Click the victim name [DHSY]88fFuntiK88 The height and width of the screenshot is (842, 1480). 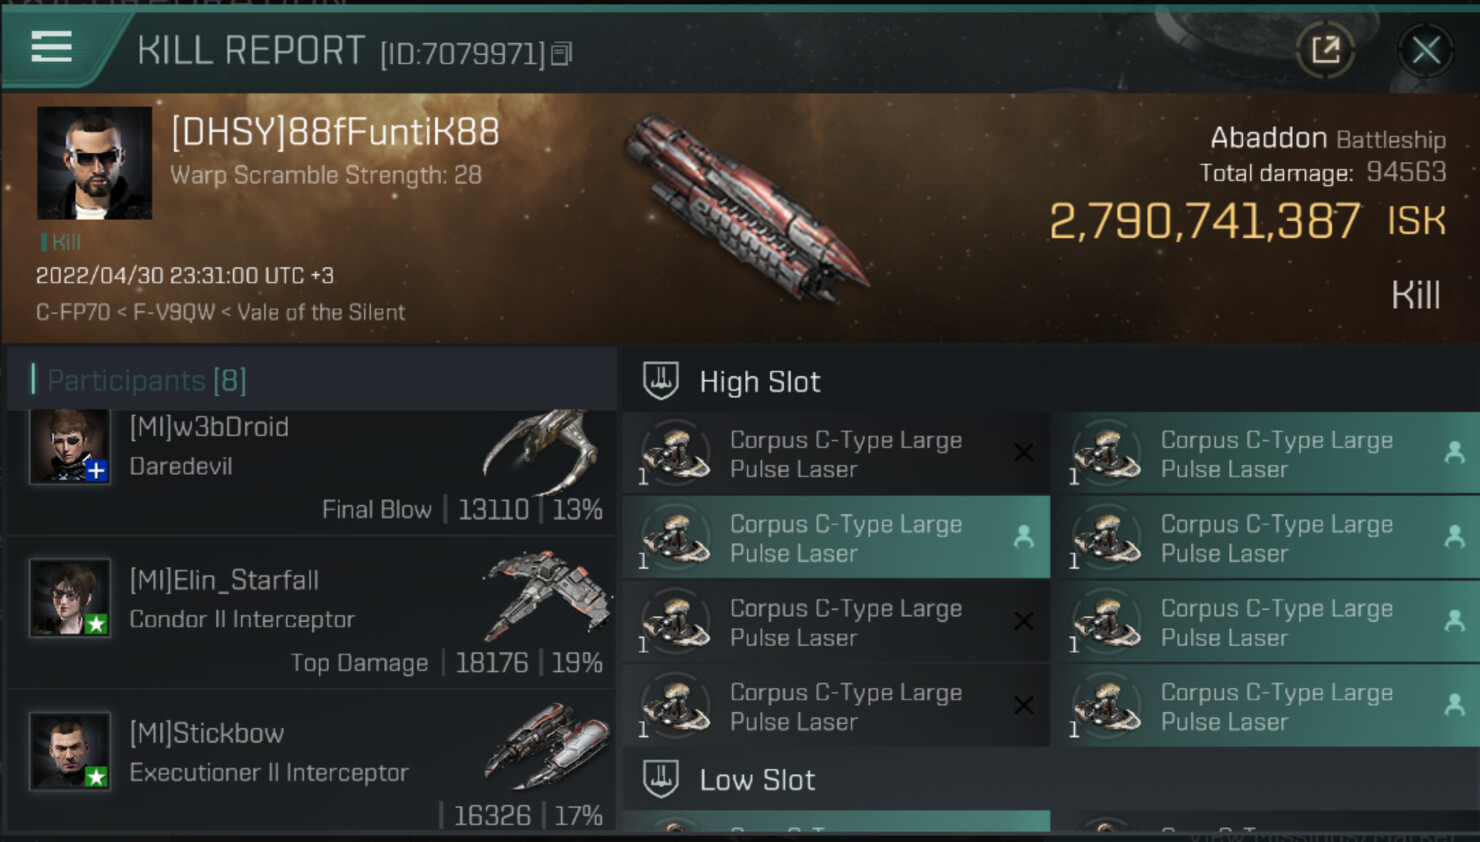tap(335, 132)
